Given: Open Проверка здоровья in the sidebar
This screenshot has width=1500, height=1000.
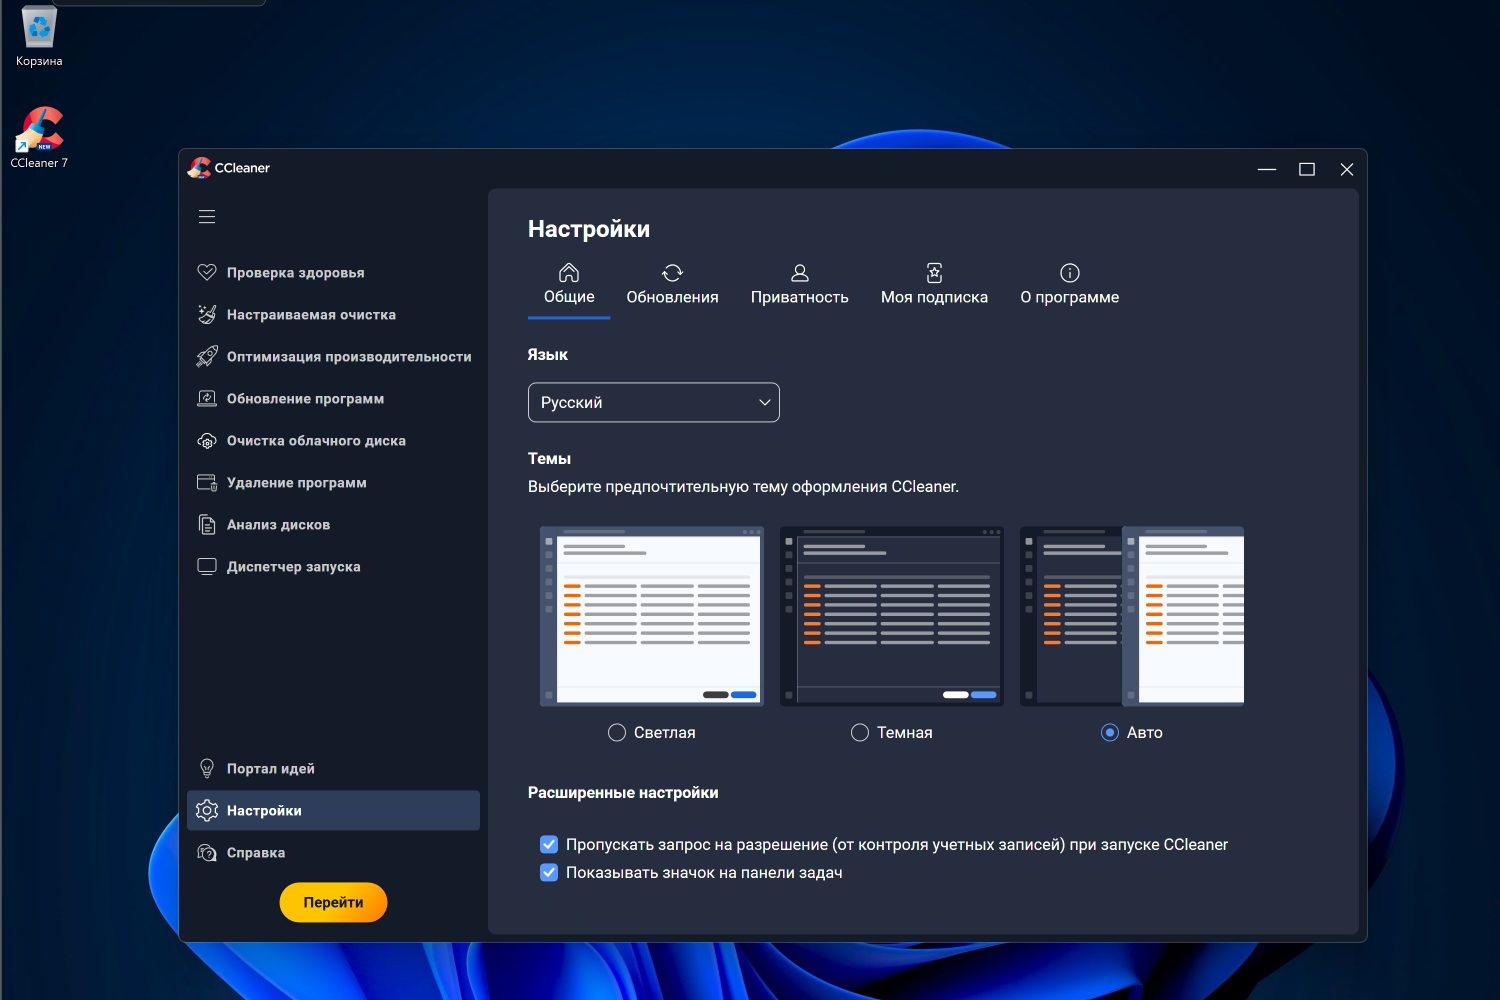Looking at the screenshot, I should tap(333, 272).
